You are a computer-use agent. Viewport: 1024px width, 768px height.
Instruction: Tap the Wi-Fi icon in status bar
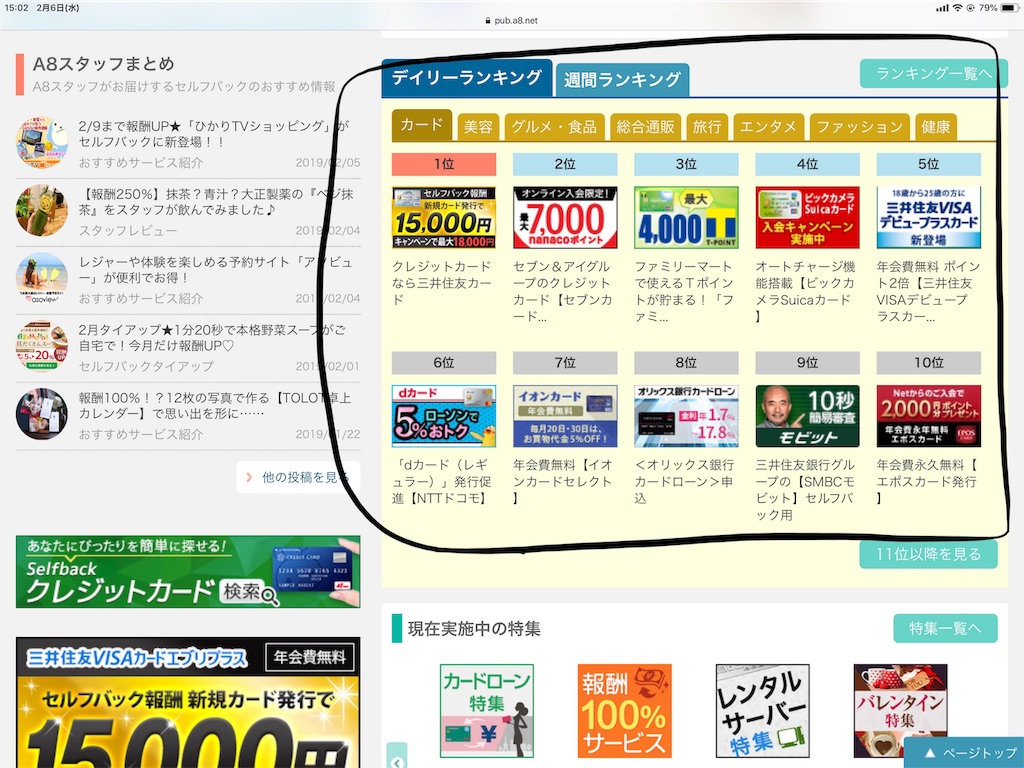point(957,8)
